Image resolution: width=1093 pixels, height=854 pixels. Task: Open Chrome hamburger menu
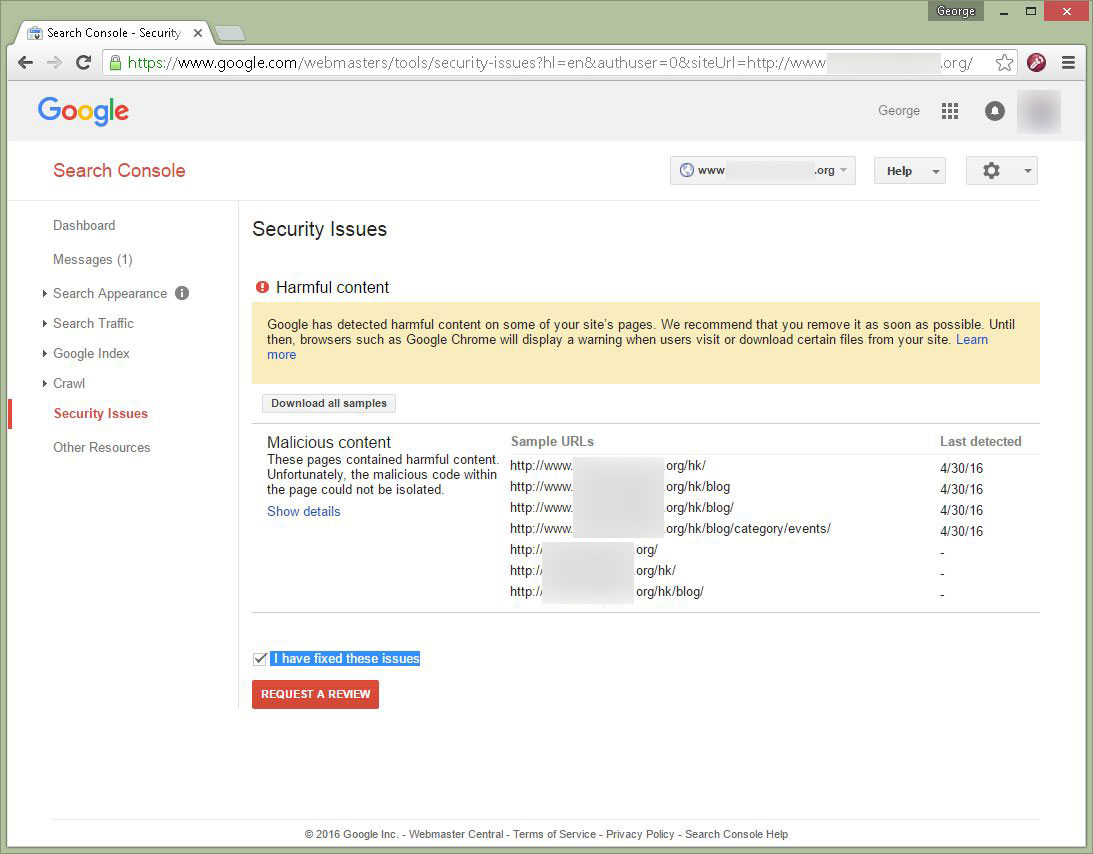pos(1068,63)
